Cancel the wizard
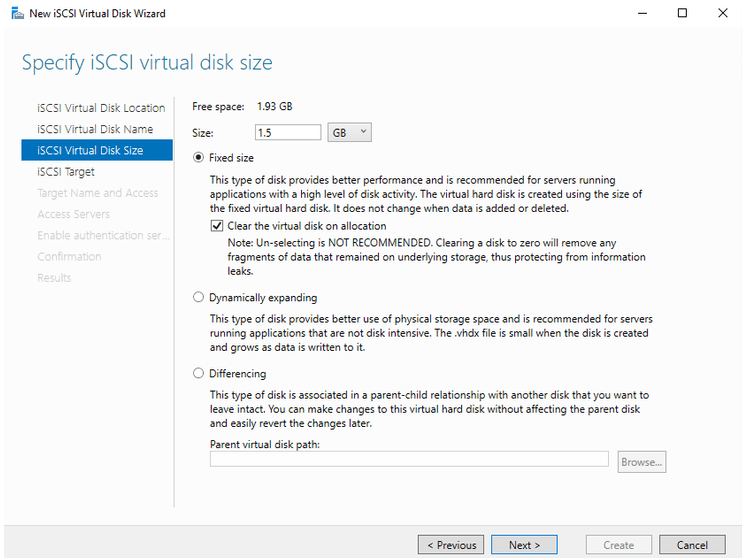742x558 pixels. tap(692, 545)
